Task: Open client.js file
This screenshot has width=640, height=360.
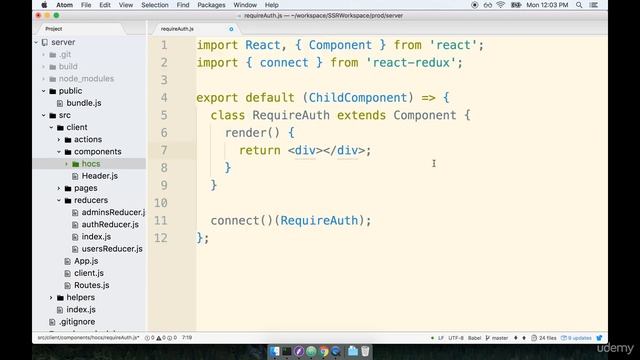Action: (89, 273)
